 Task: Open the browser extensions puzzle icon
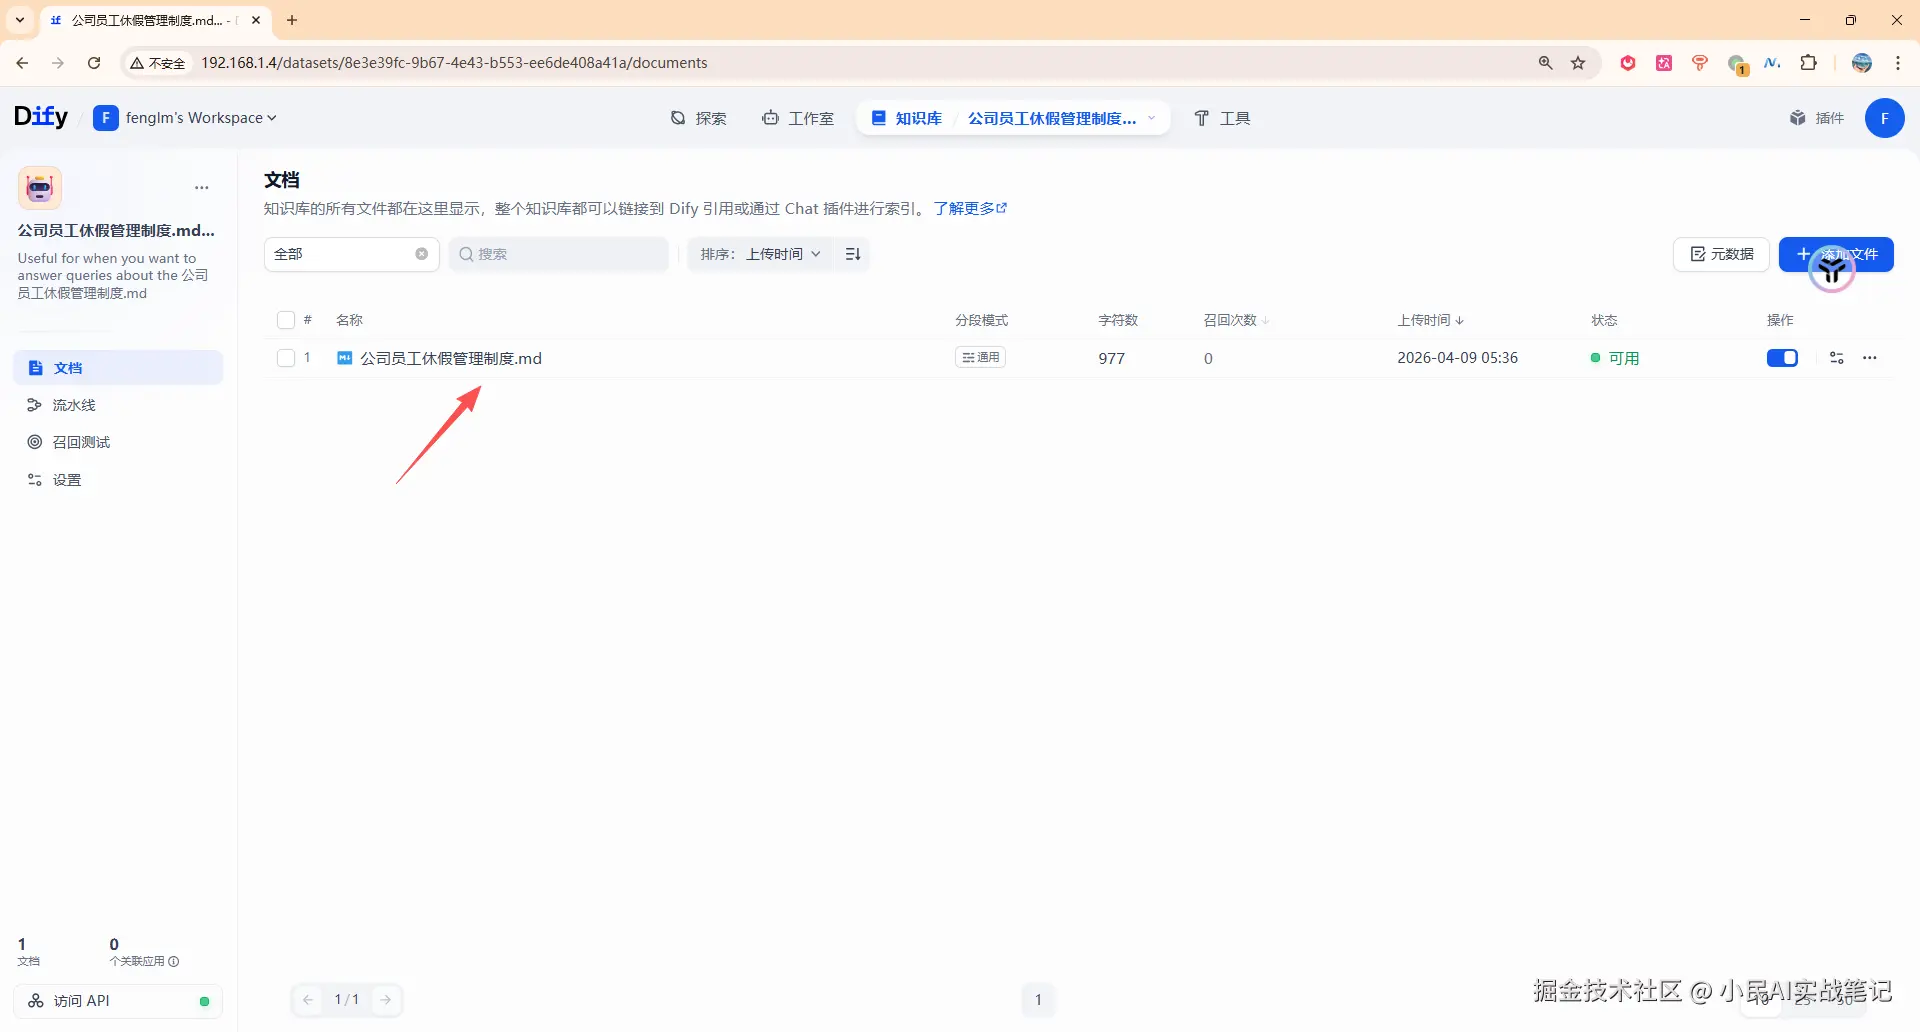point(1809,63)
